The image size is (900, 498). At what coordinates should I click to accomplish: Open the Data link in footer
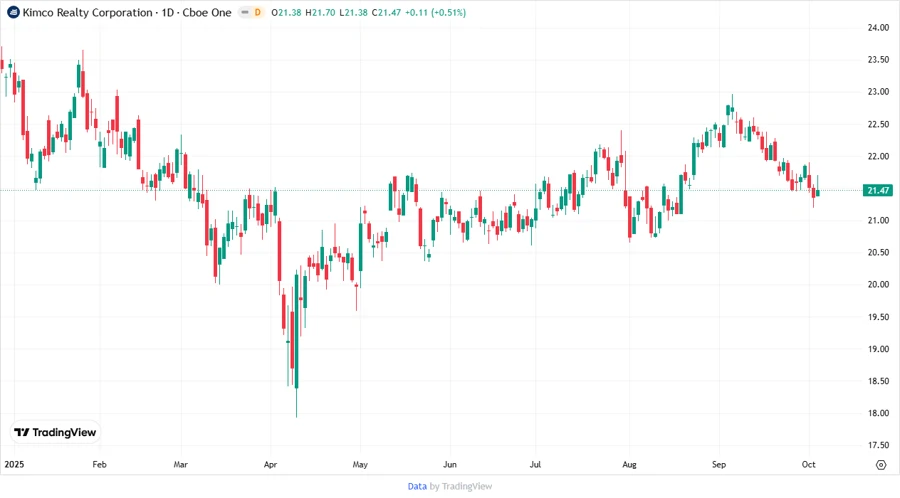pyautogui.click(x=417, y=486)
